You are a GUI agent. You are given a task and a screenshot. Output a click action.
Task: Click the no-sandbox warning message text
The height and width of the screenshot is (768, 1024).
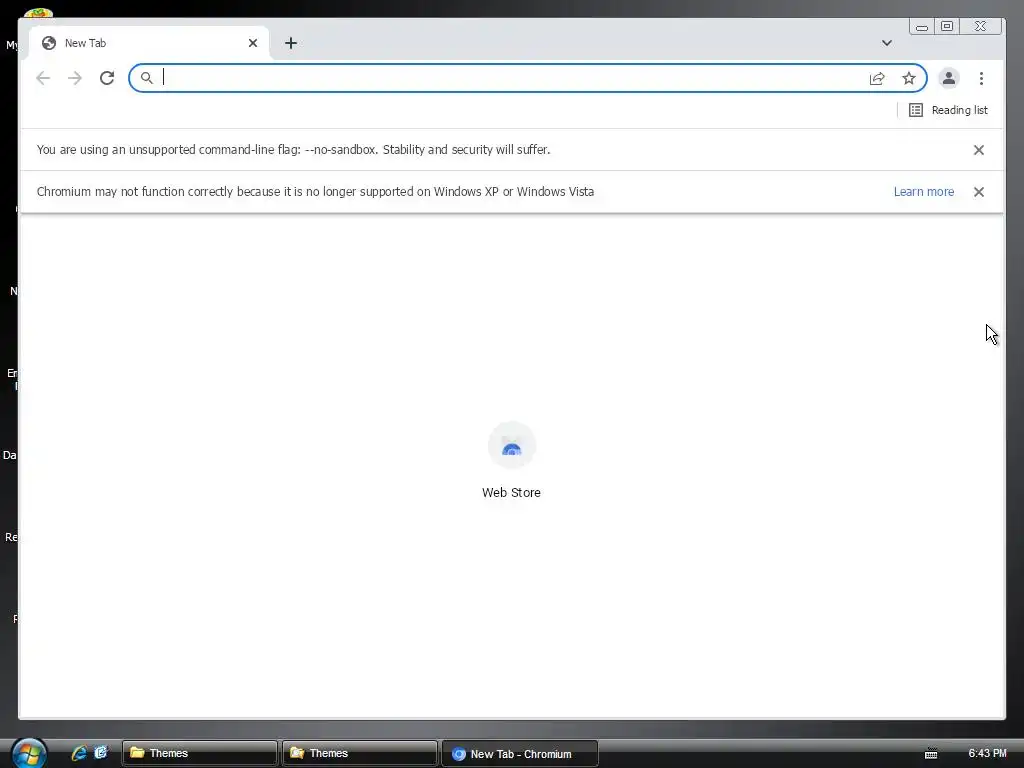tap(293, 150)
